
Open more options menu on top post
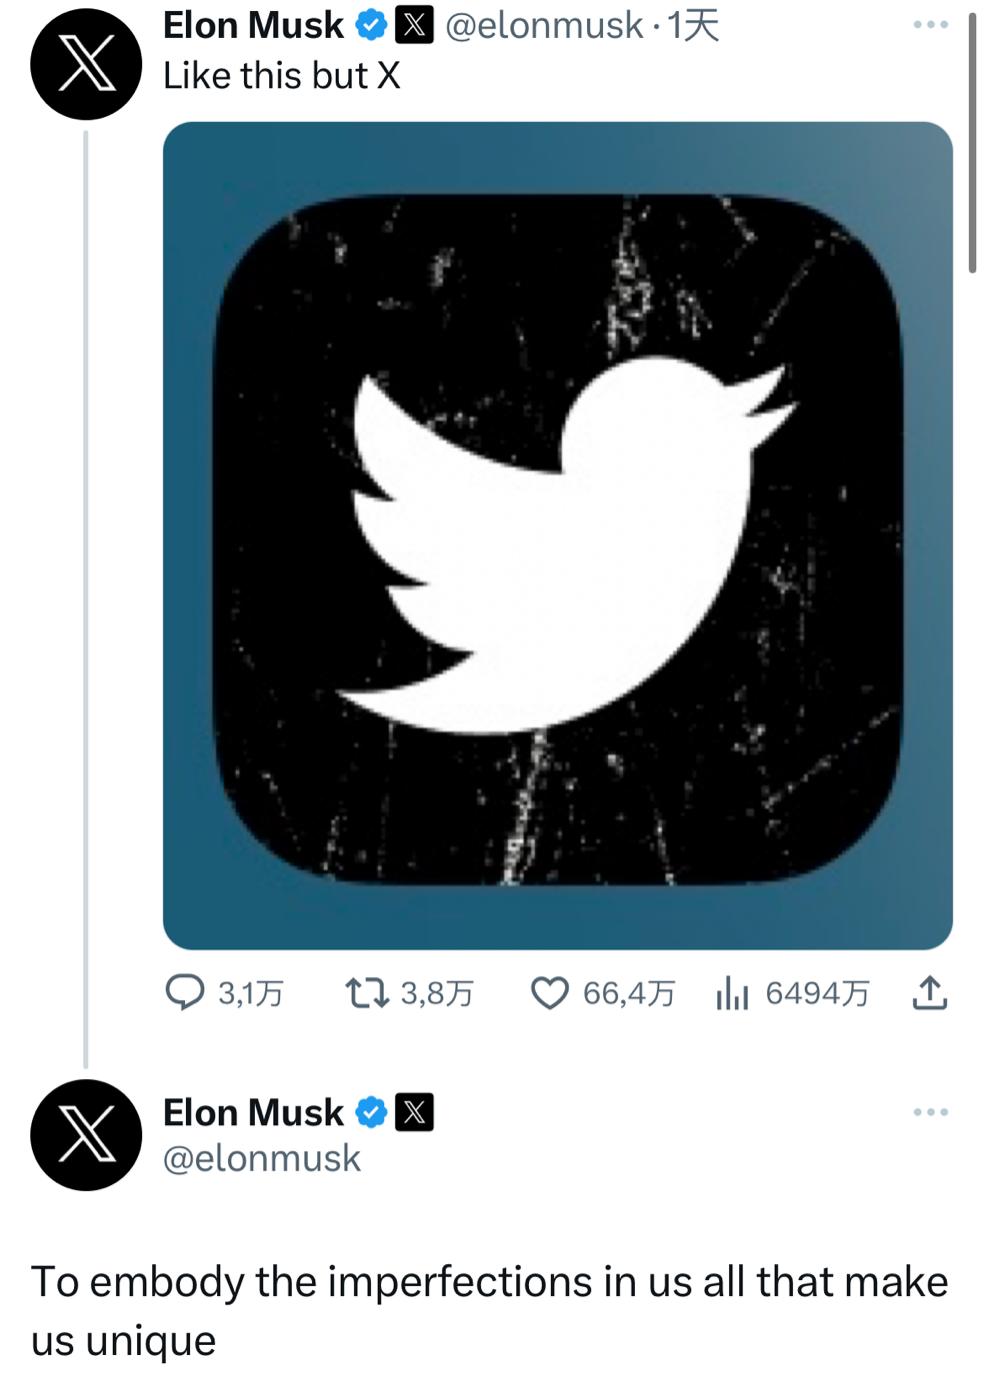pyautogui.click(x=930, y=24)
